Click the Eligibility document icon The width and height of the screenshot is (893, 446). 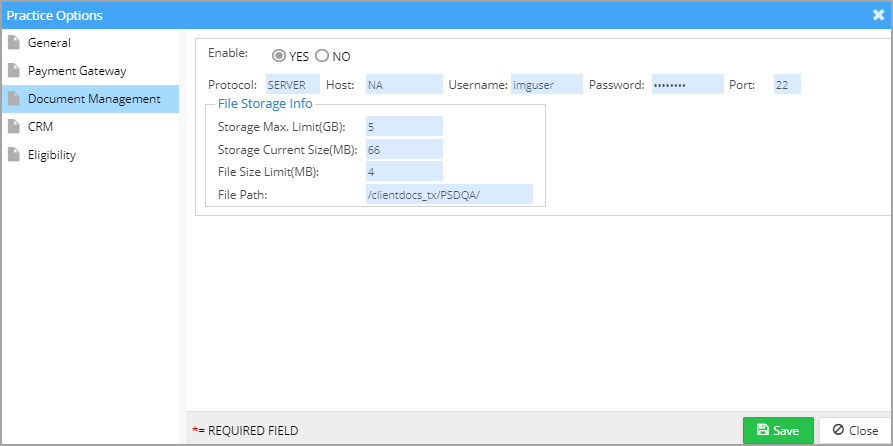tap(14, 154)
